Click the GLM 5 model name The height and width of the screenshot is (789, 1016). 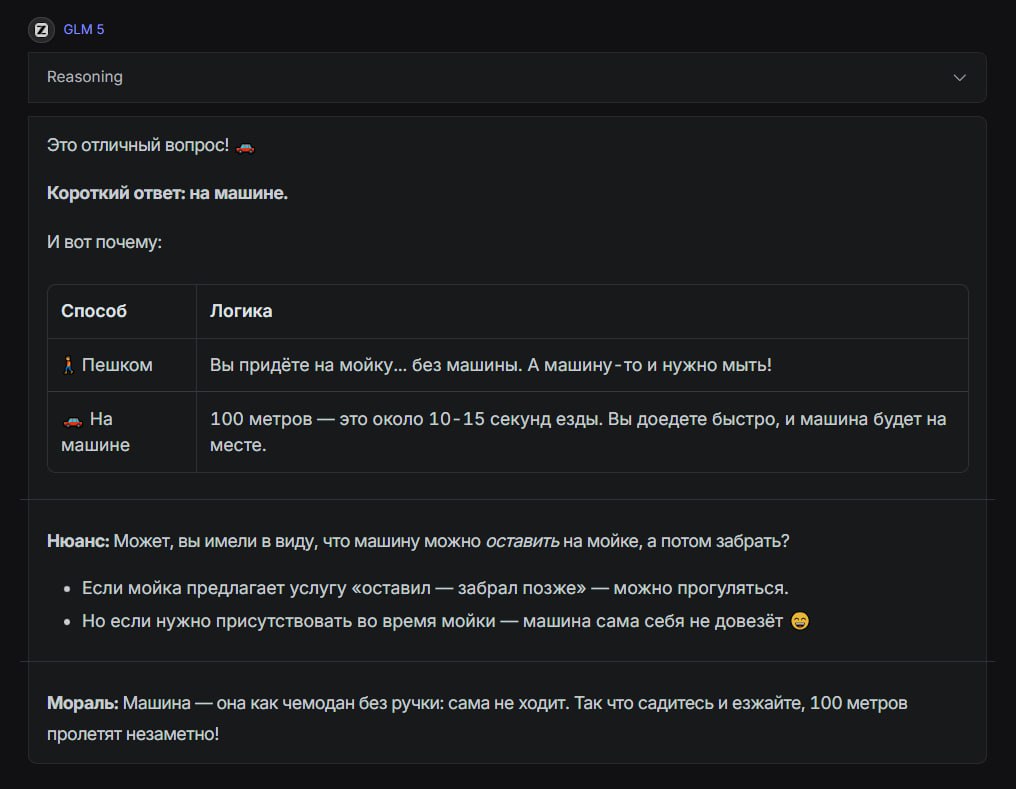[x=84, y=29]
